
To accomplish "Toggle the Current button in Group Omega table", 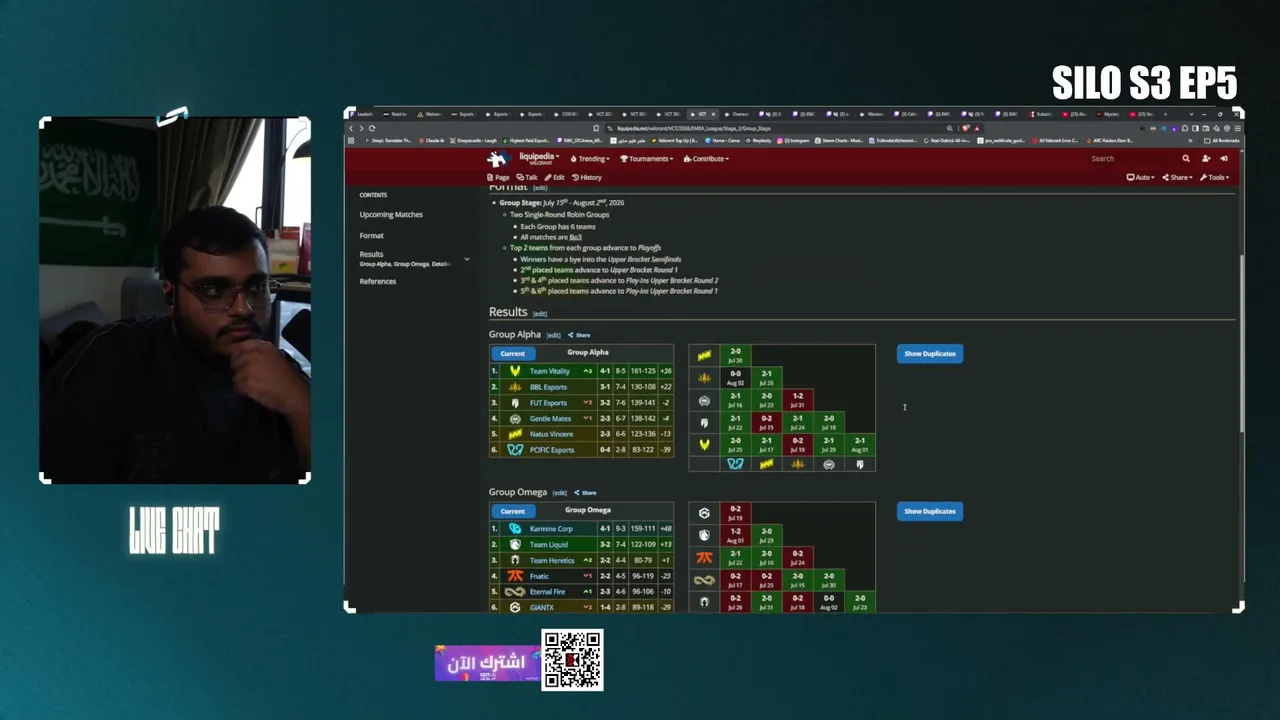I will point(512,511).
